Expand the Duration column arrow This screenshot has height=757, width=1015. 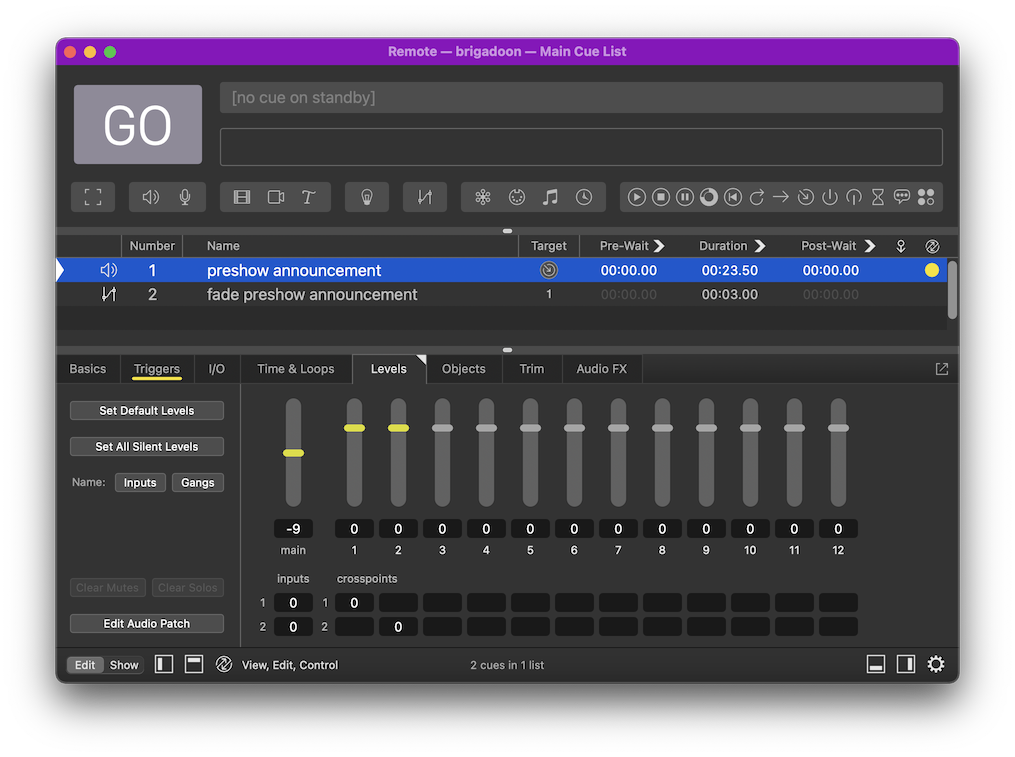[x=760, y=246]
